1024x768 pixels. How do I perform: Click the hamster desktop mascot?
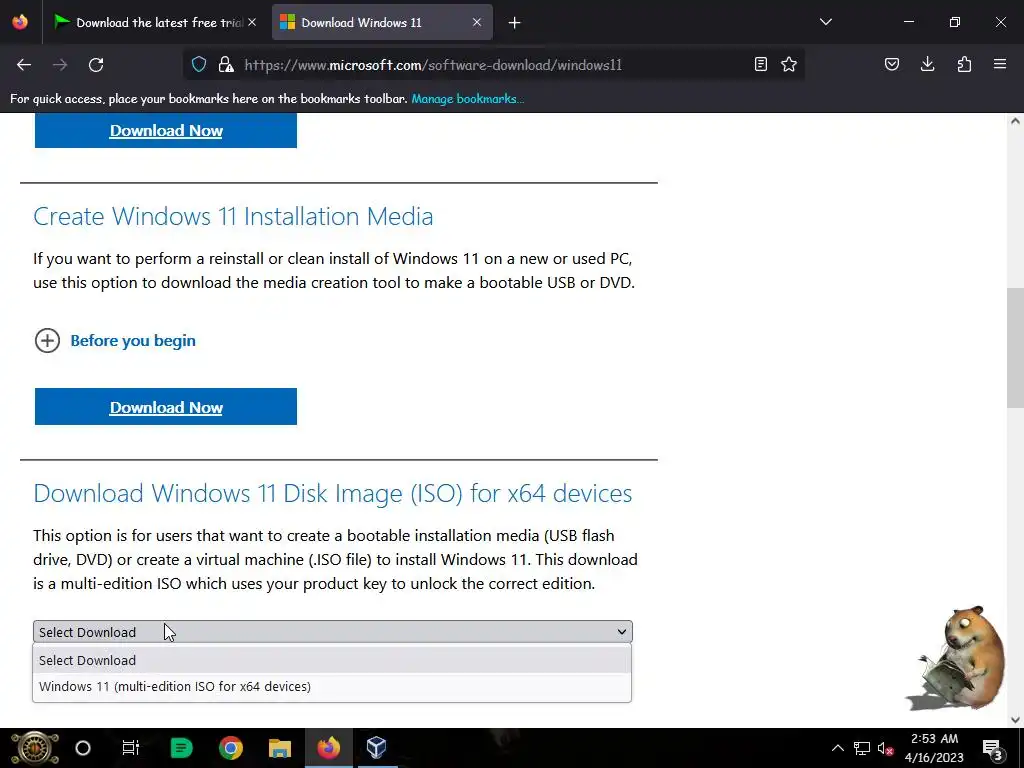pyautogui.click(x=957, y=658)
